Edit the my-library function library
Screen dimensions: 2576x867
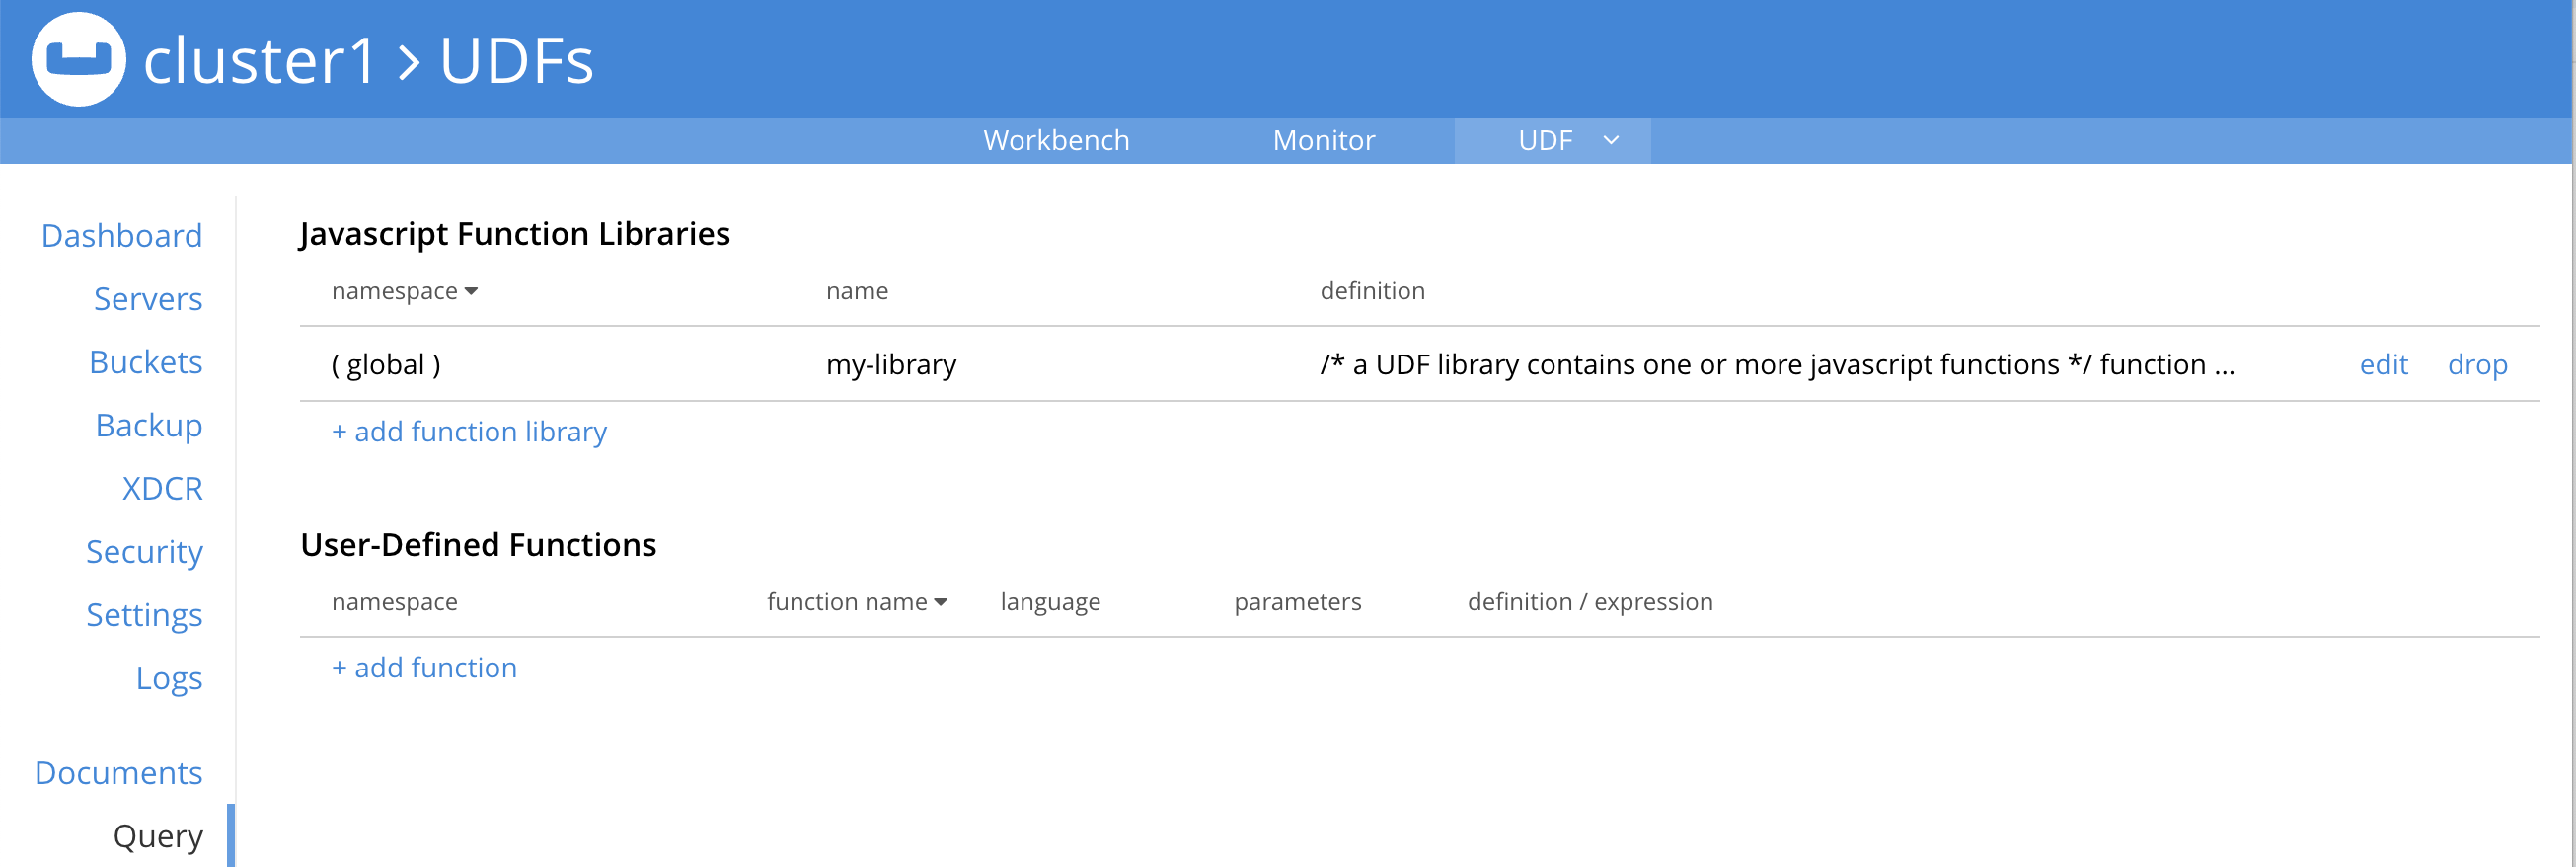click(2383, 364)
